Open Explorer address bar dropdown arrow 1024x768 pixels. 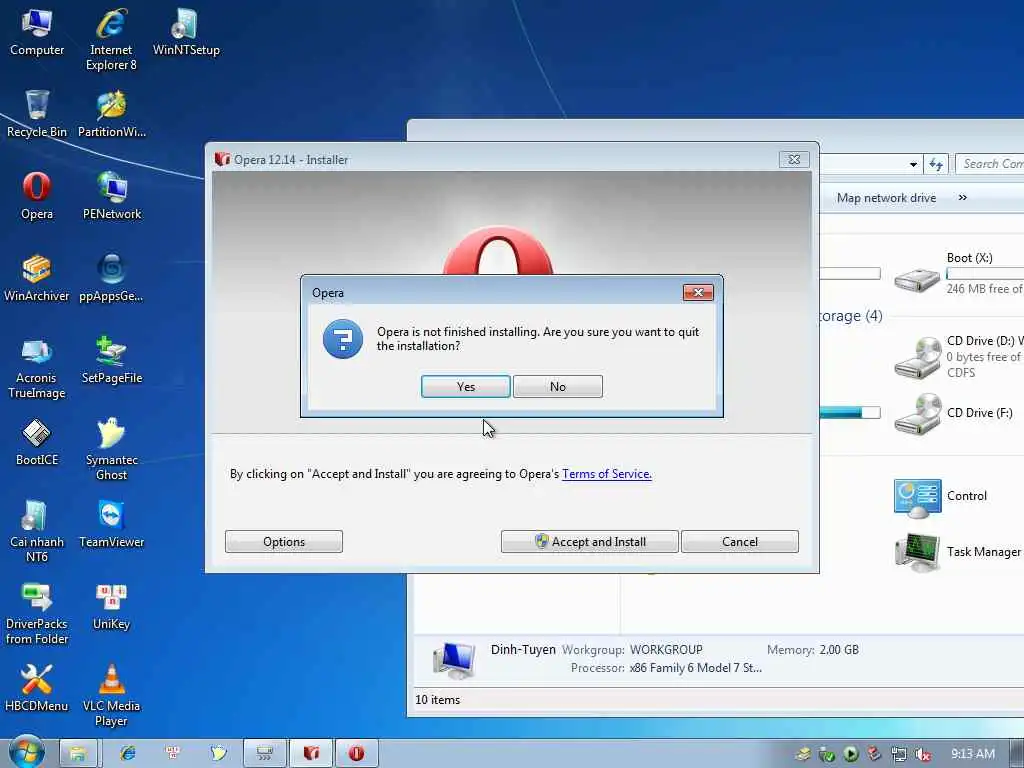coord(913,165)
